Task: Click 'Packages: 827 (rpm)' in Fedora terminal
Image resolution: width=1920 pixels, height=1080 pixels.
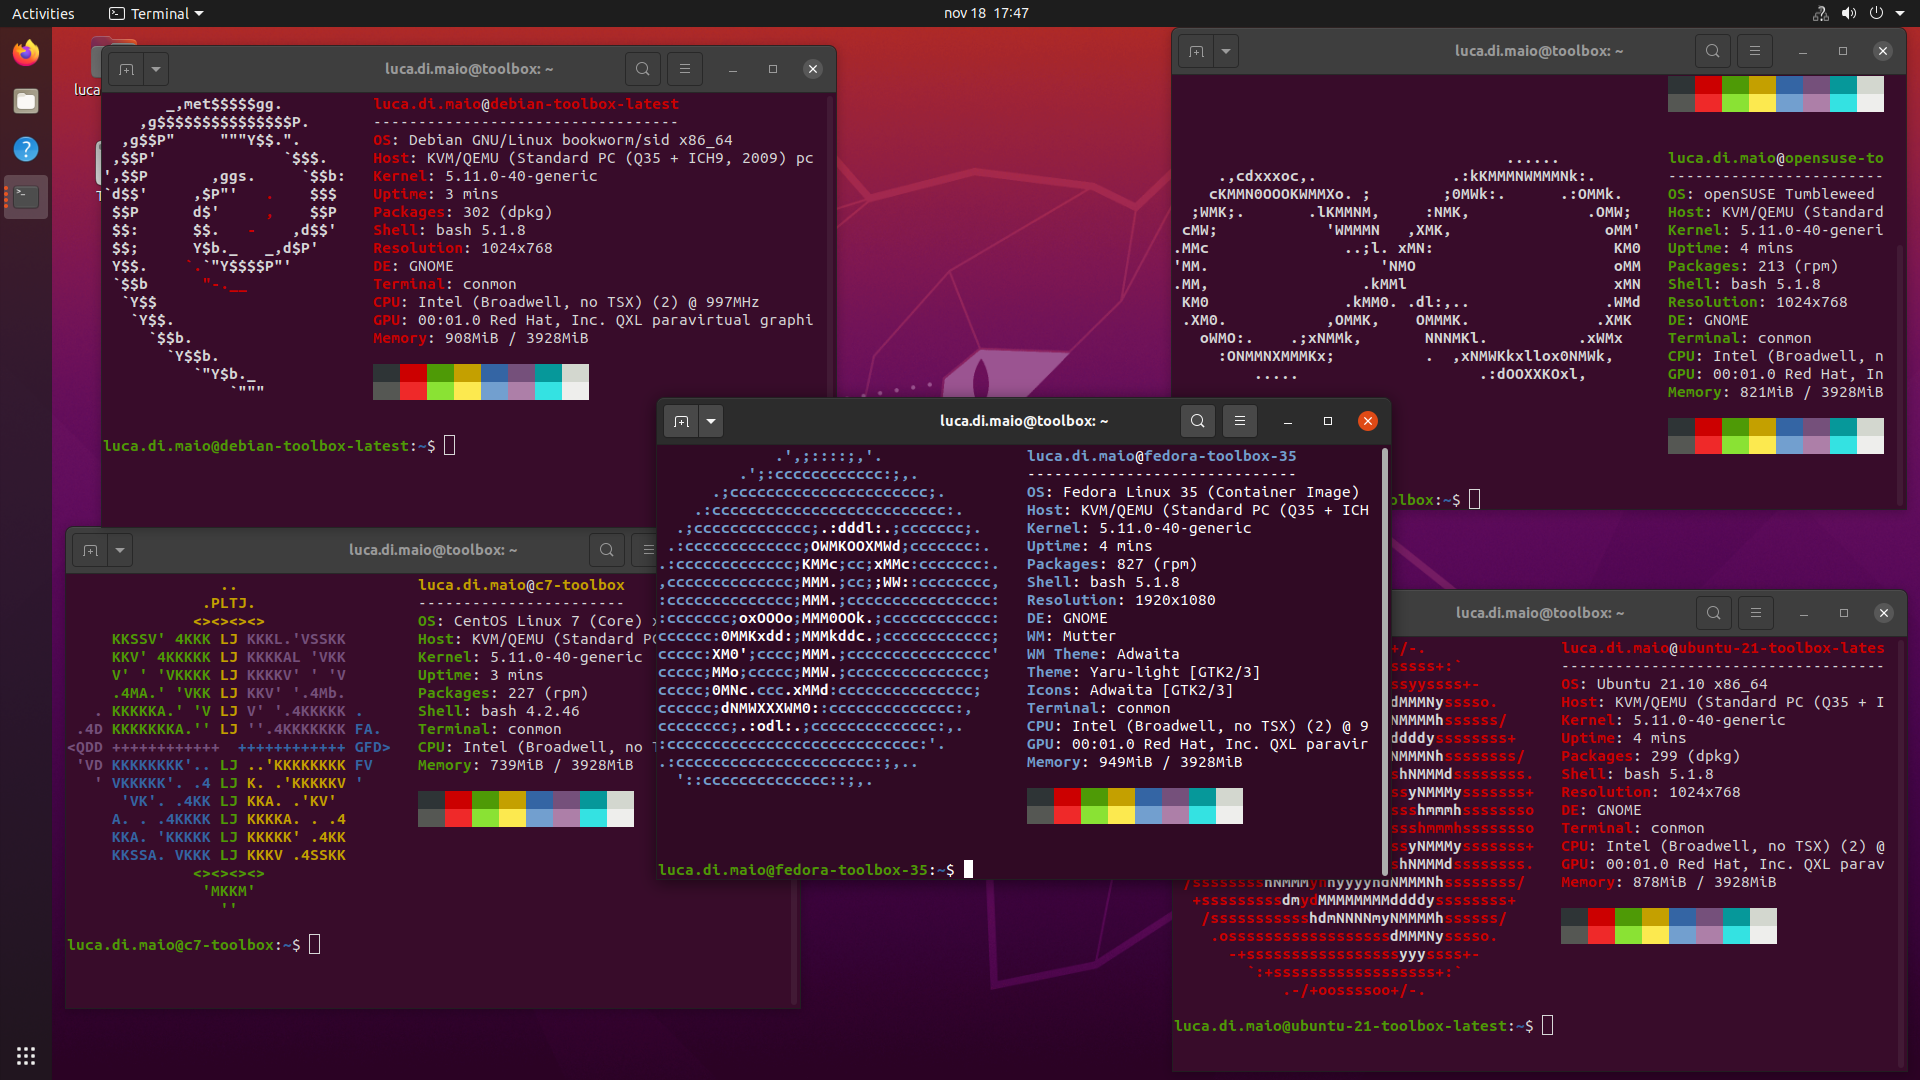Action: click(x=1112, y=564)
